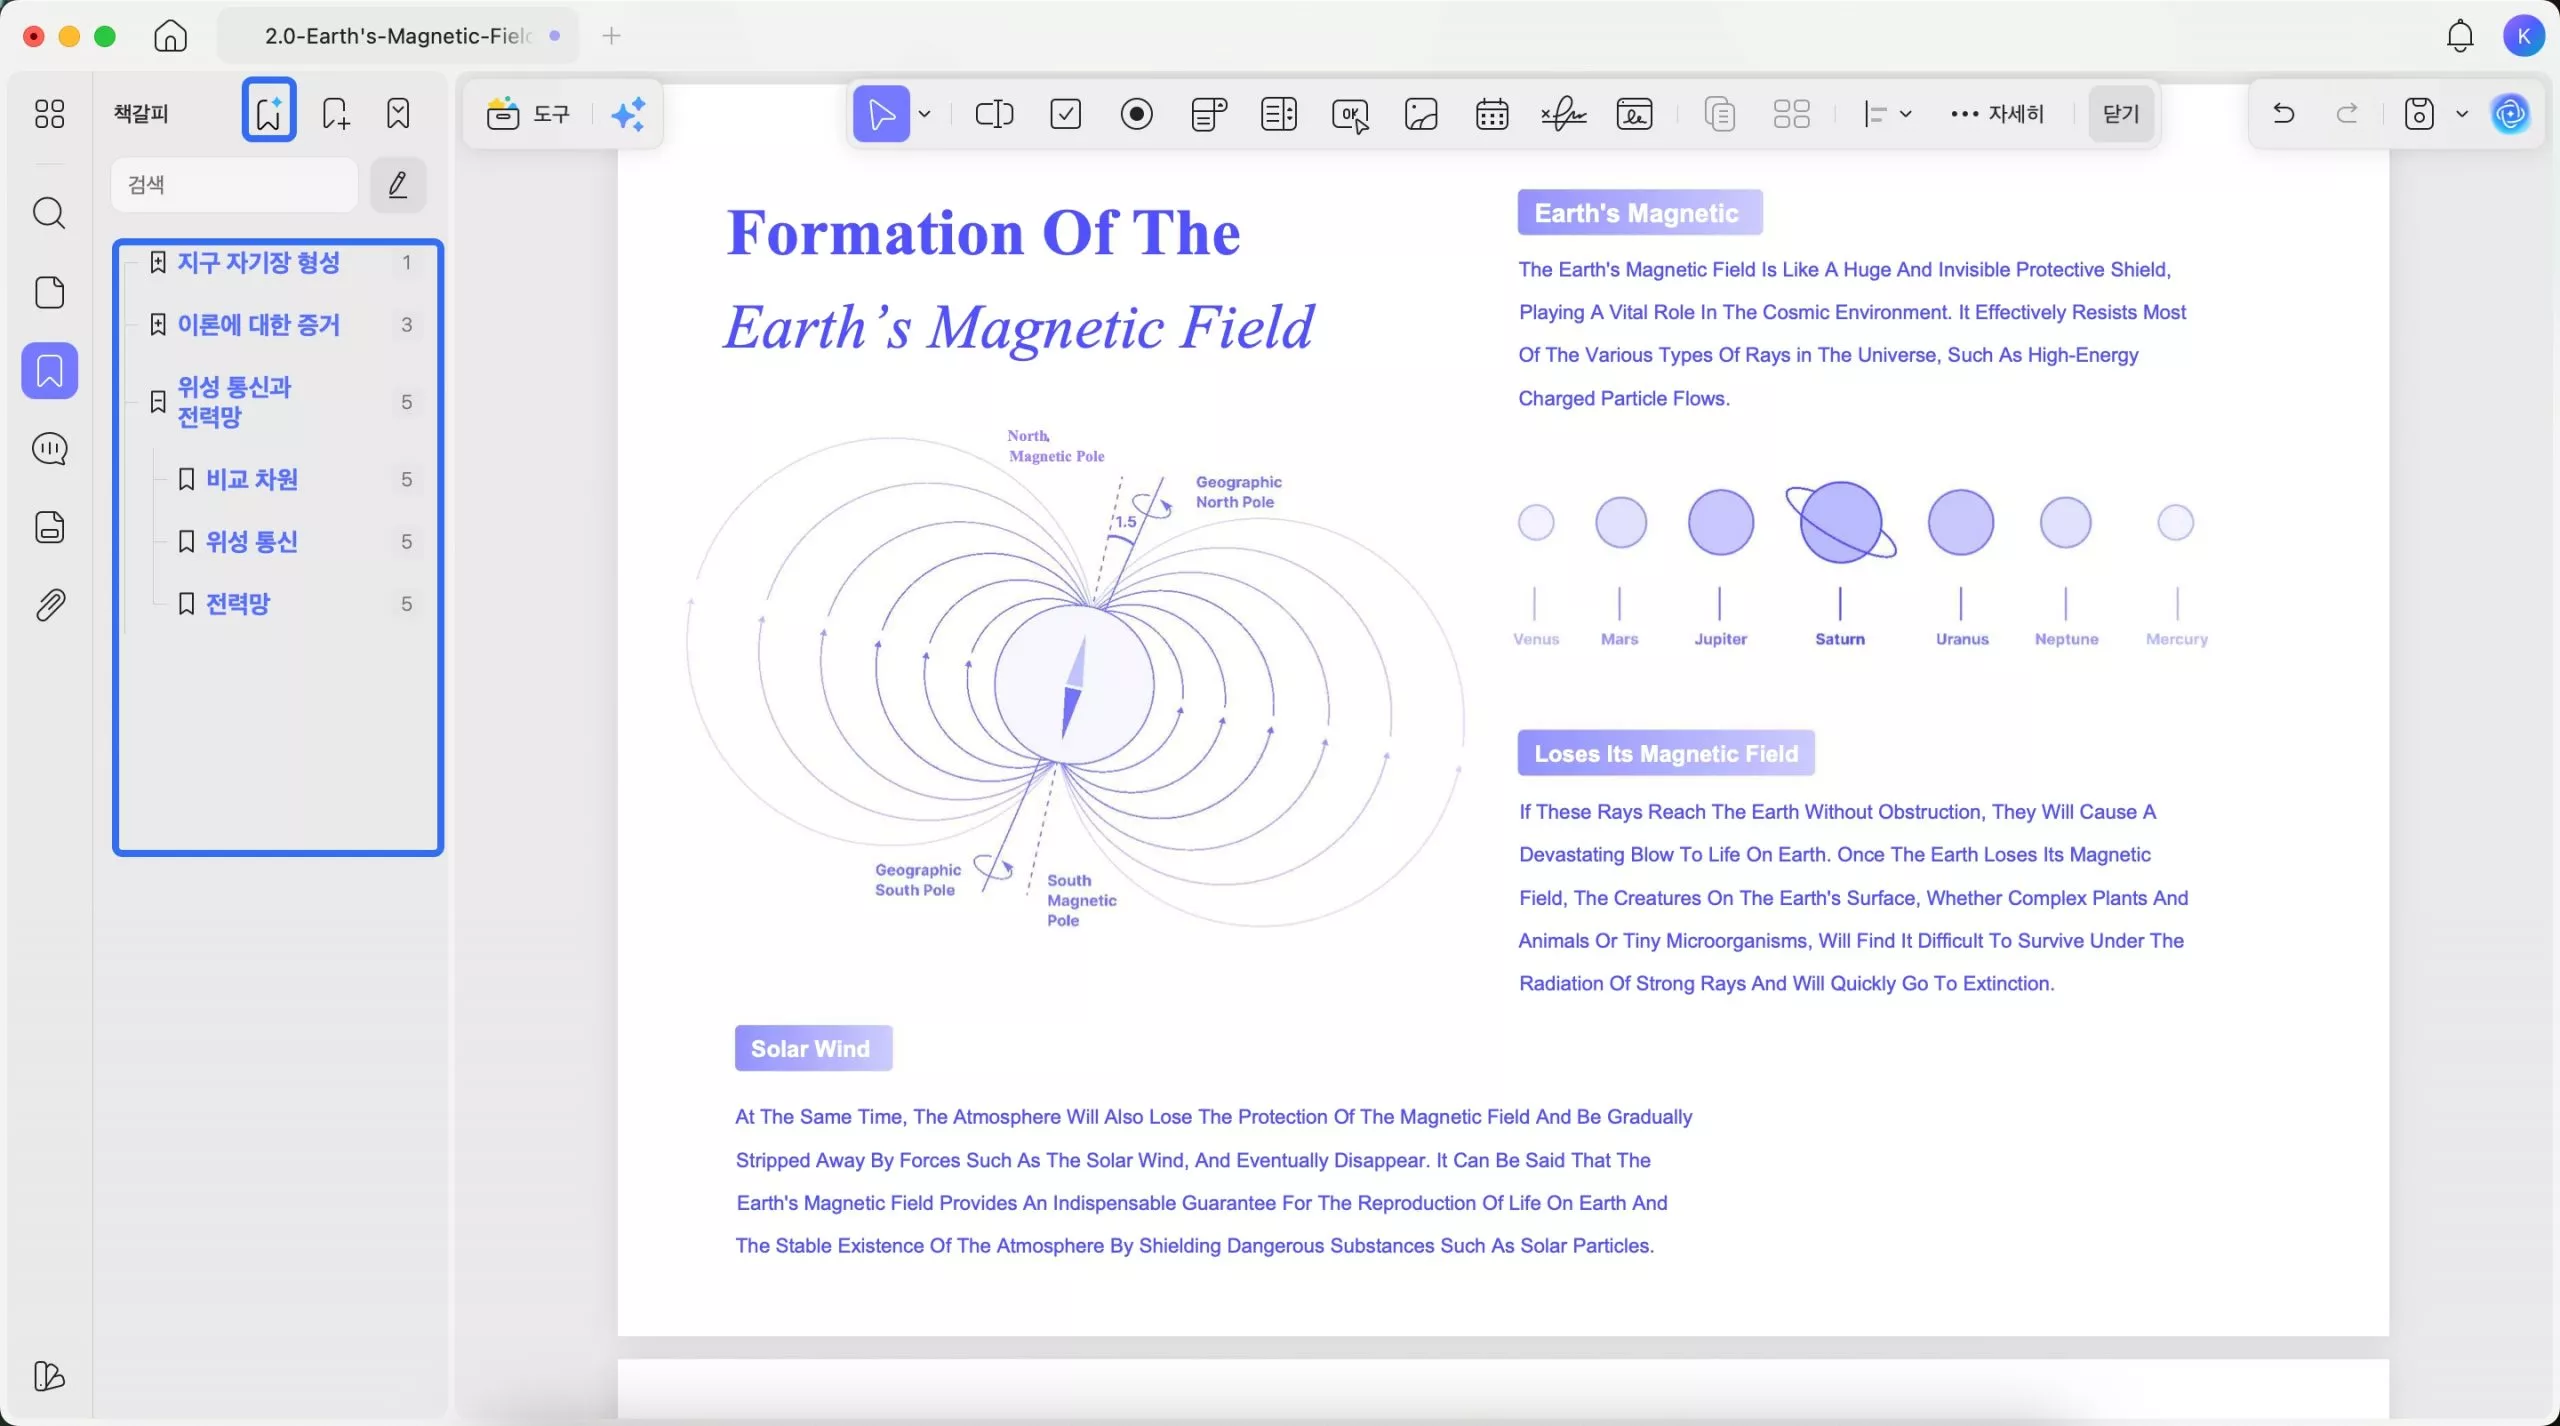Switch to the 2.0-Earth's-Magnetic-Field tab
This screenshot has width=2560, height=1426.
398,36
